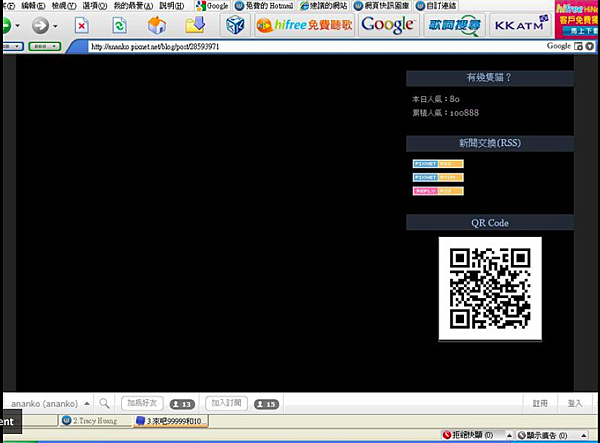Click the QR Code sidebar header
This screenshot has width=600, height=443.
pyautogui.click(x=489, y=223)
